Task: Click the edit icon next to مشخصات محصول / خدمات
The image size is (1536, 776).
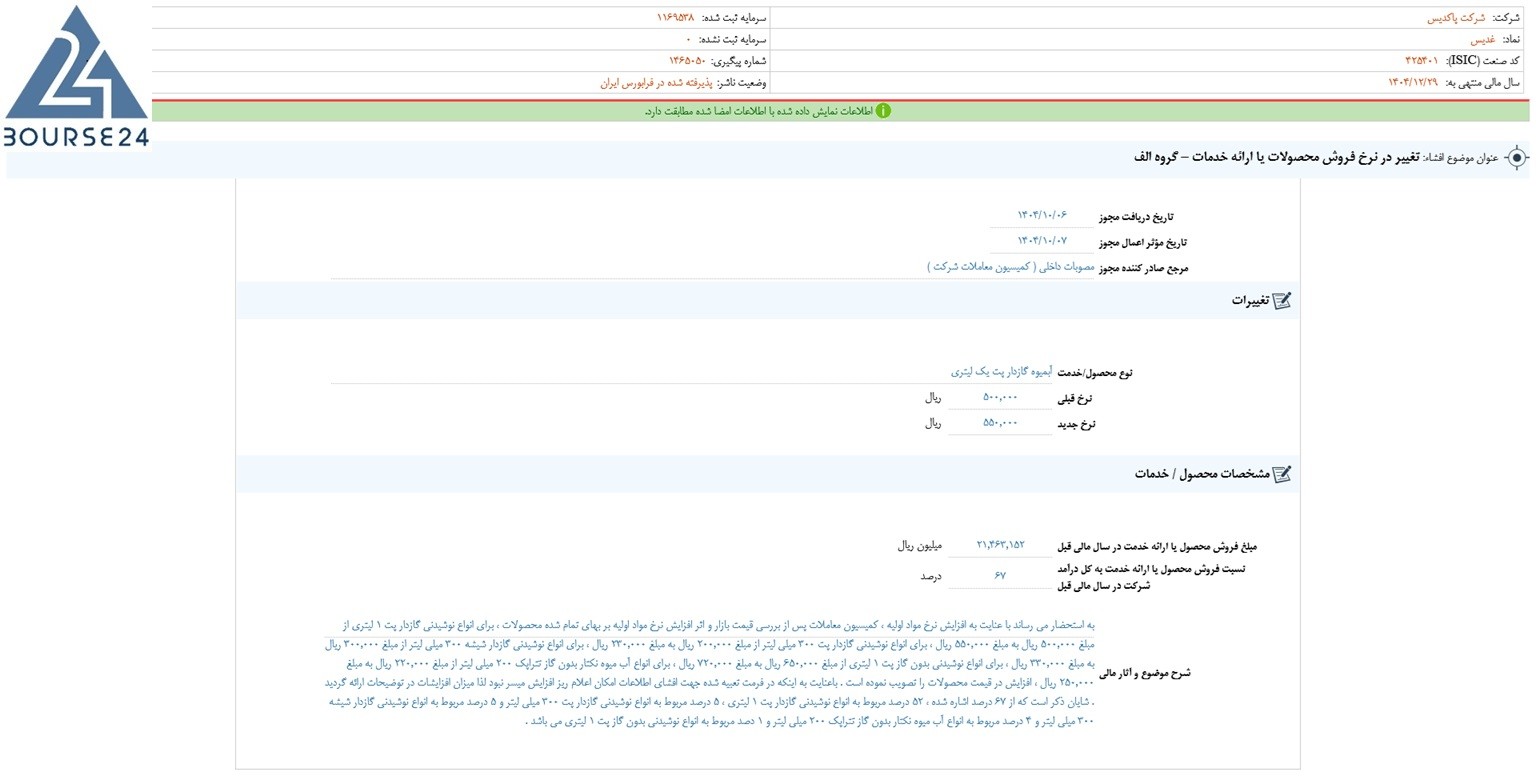Action: click(x=1281, y=474)
